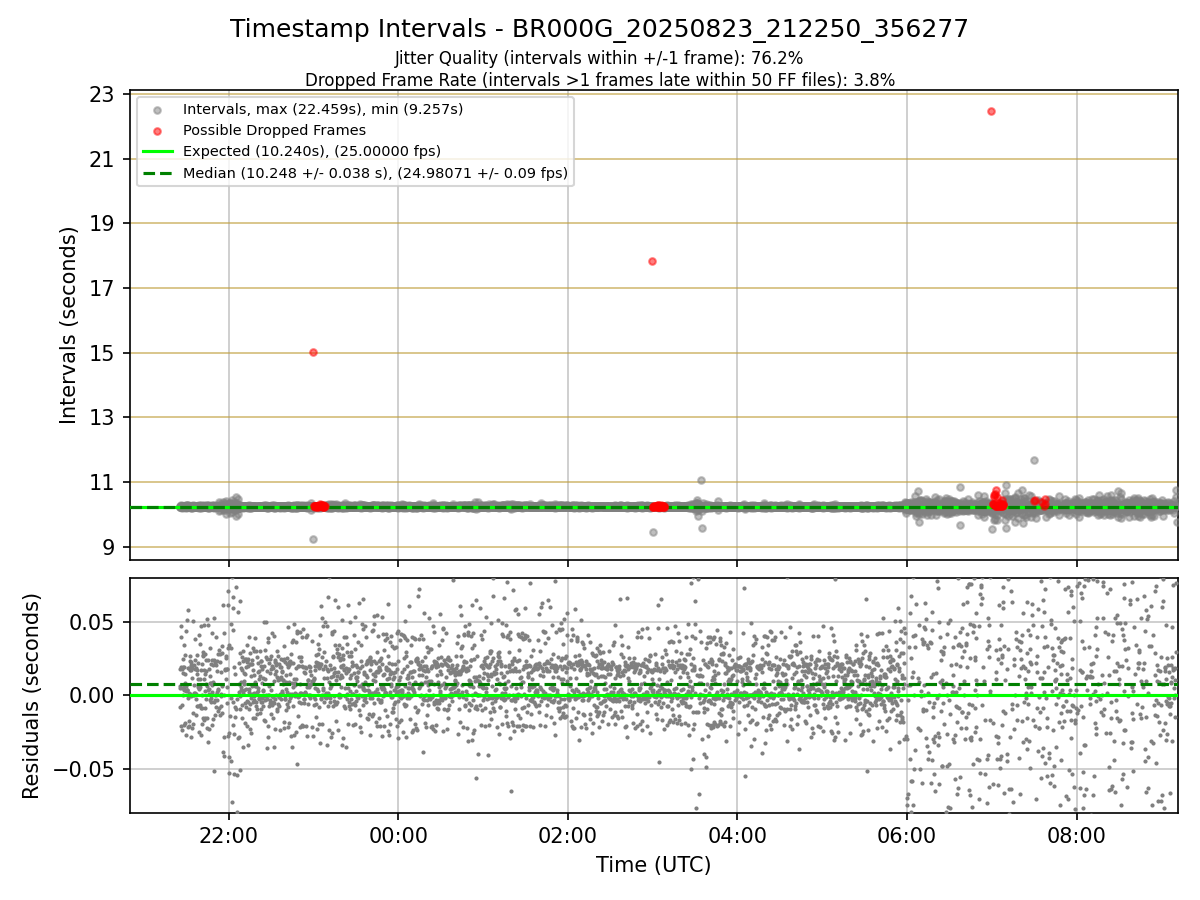Click the 'Dropped Frame Rate' 3.8% subtitle line
The width and height of the screenshot is (1200, 900).
coord(599,80)
